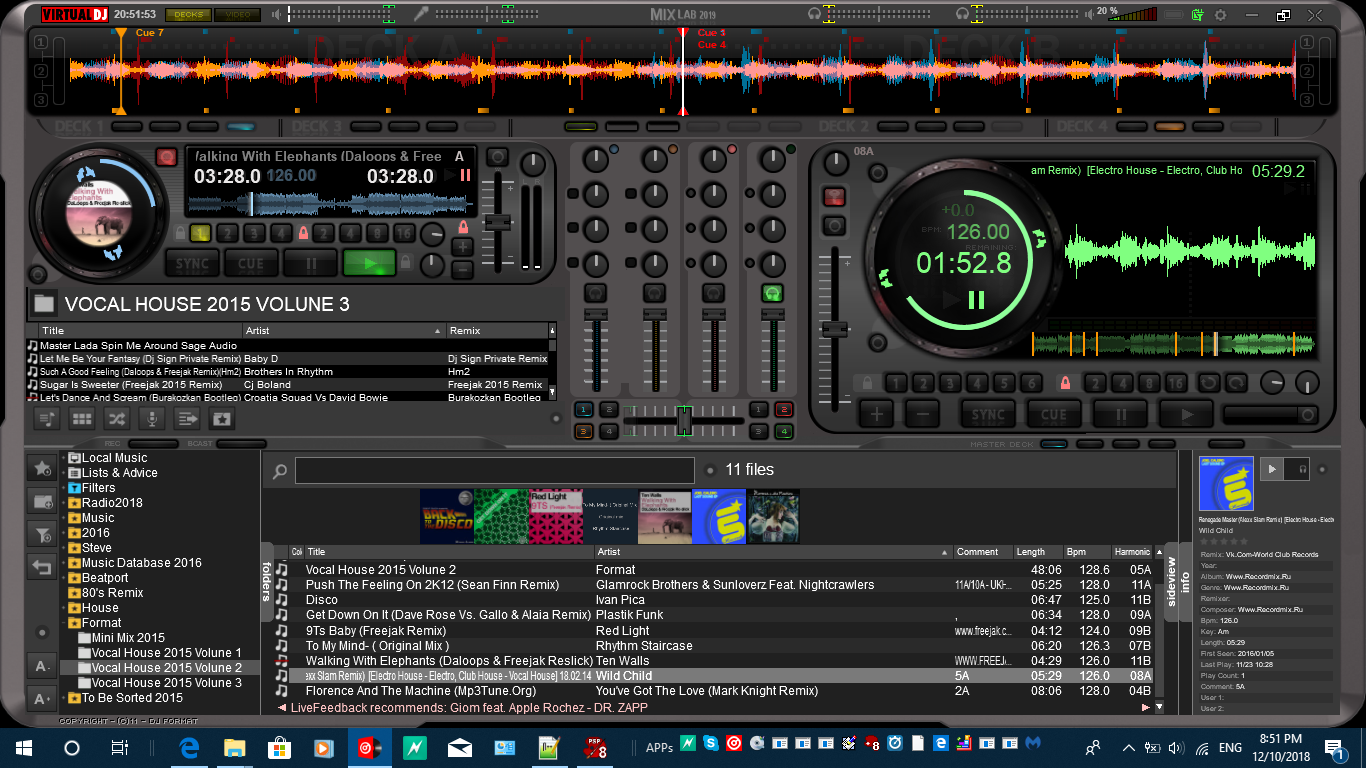Click the folder icon beside VOCAL HOUSE 2015 VOLUME 3
This screenshot has width=1366, height=768.
(43, 304)
